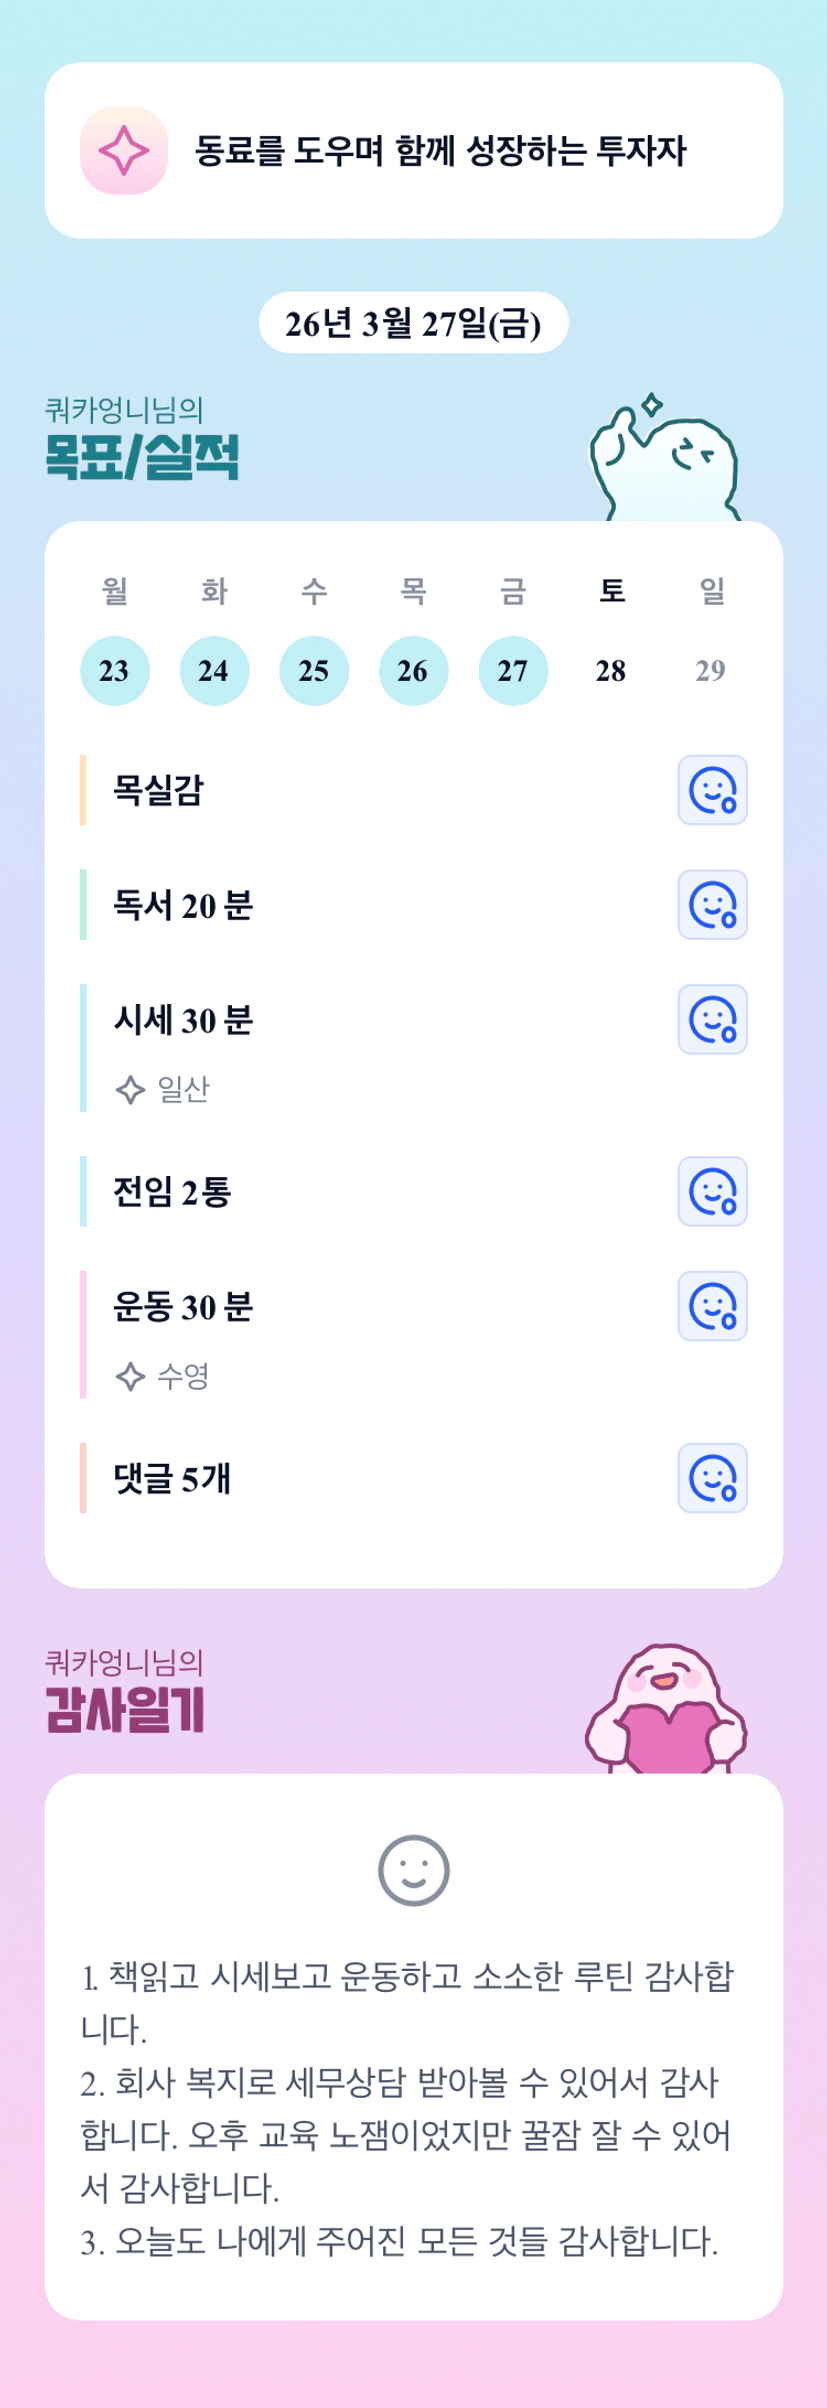Click the gratitude diary text entry

click(408, 2109)
